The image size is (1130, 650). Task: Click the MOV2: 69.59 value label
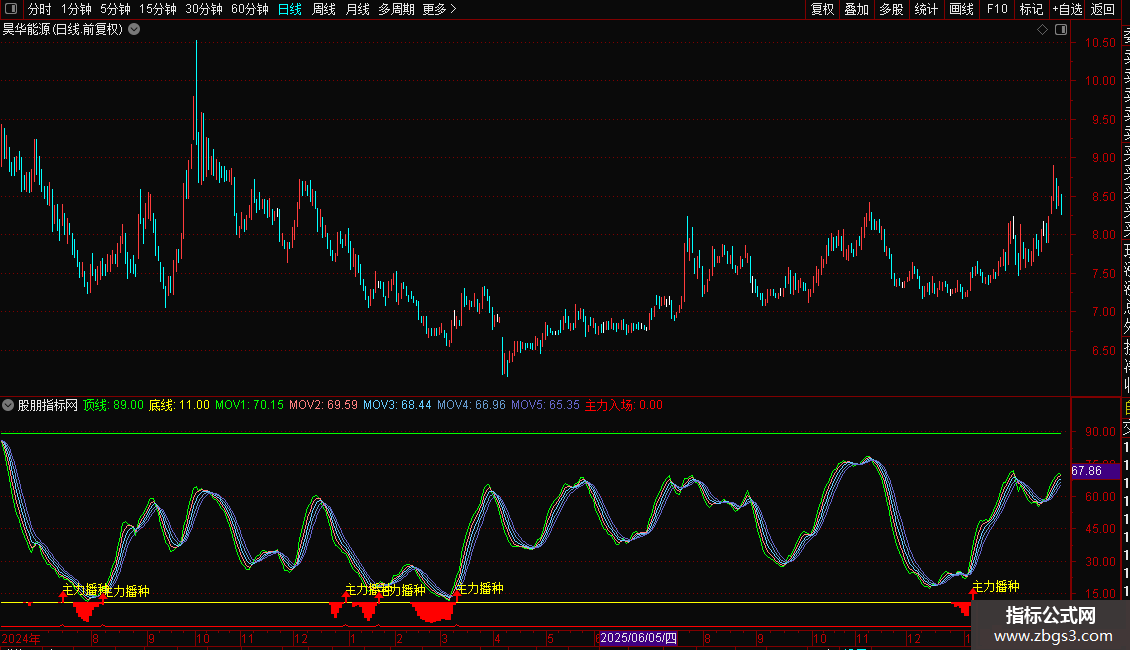pyautogui.click(x=323, y=405)
